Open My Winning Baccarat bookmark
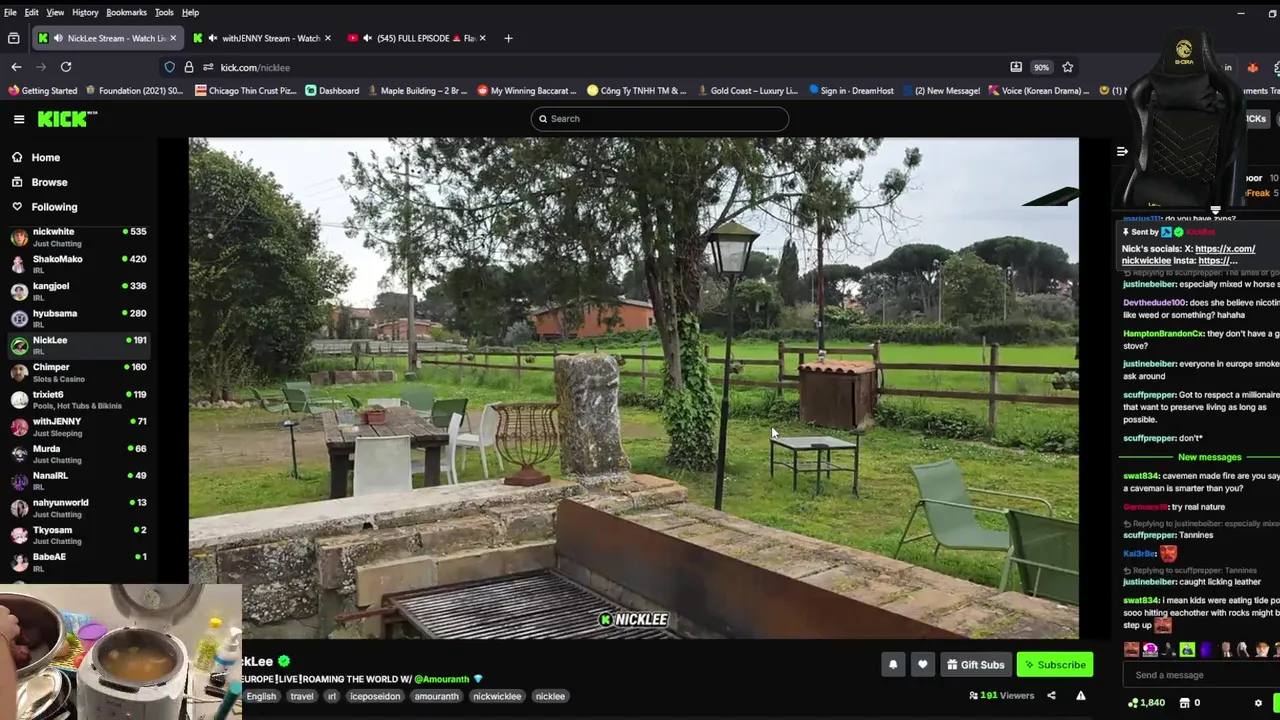The image size is (1280, 720). click(x=527, y=90)
